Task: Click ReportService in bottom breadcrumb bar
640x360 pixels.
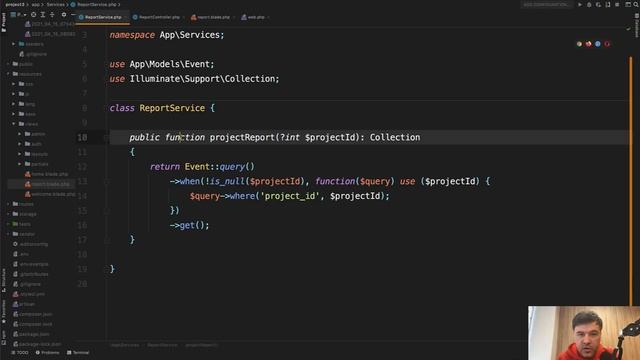Action: (x=162, y=345)
